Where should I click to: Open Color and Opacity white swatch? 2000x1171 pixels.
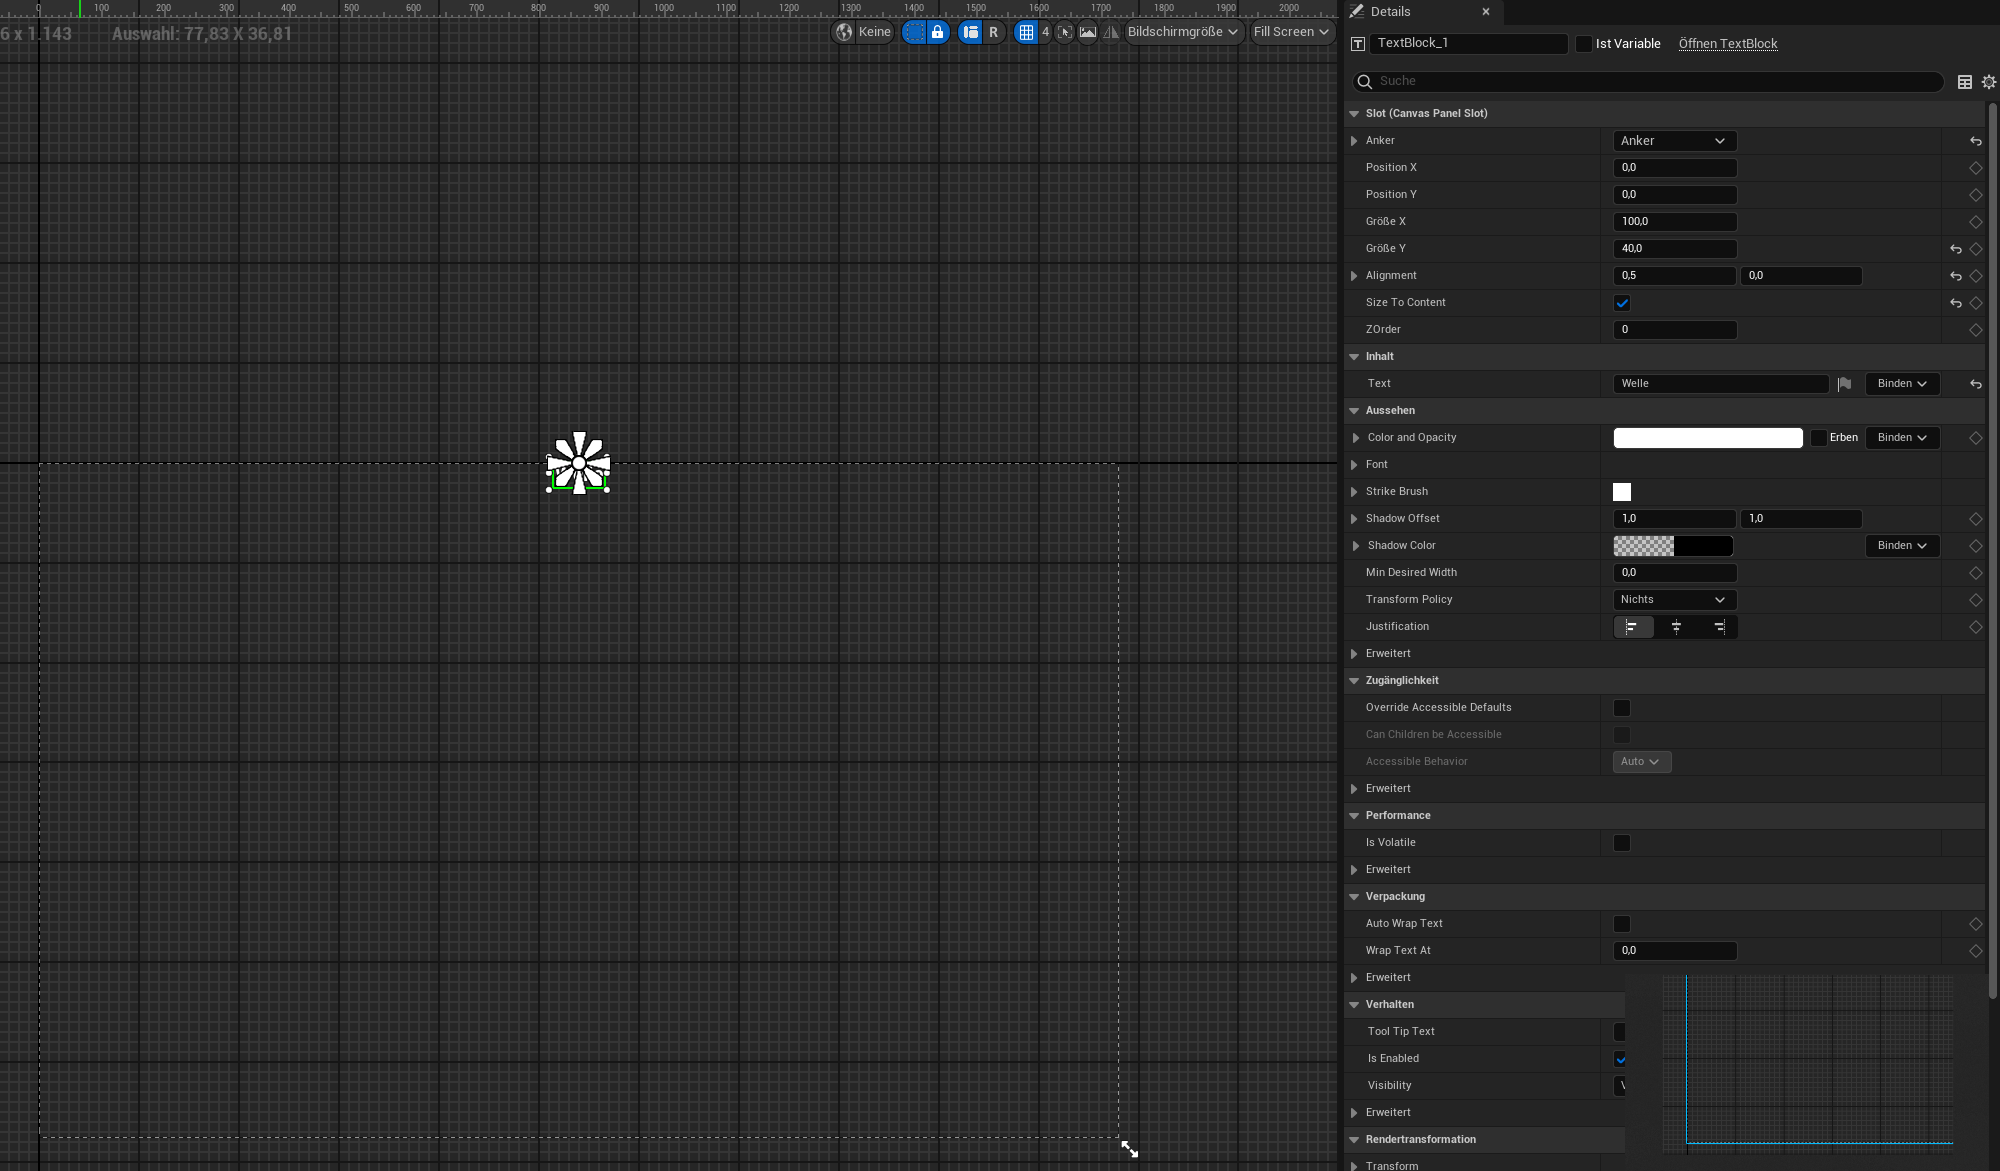1707,438
